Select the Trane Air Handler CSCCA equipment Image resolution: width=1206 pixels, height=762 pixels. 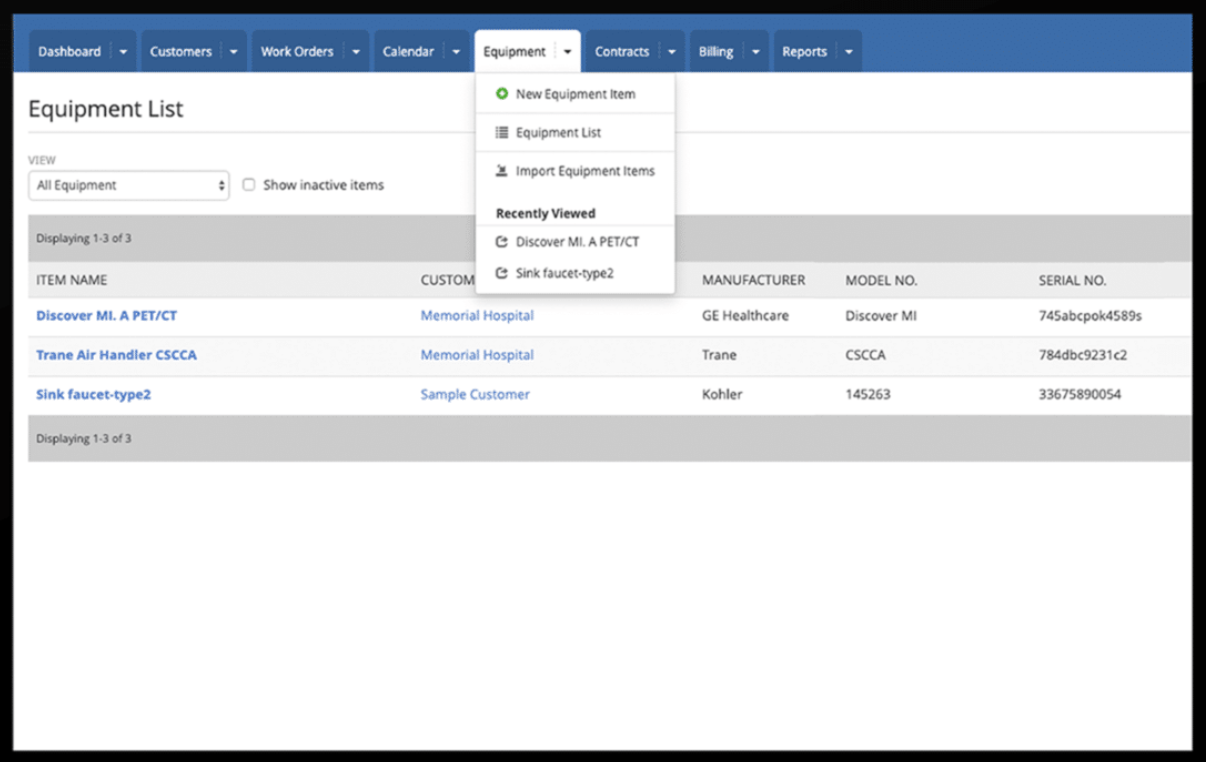point(116,355)
